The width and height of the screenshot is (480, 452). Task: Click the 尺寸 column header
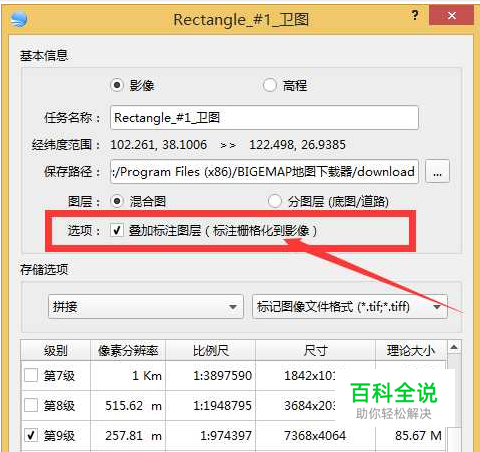click(x=315, y=351)
